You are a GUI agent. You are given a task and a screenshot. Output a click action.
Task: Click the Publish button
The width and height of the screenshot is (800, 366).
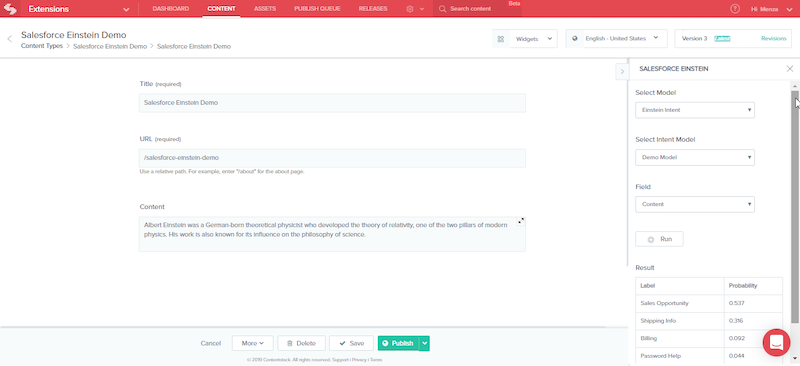(398, 343)
